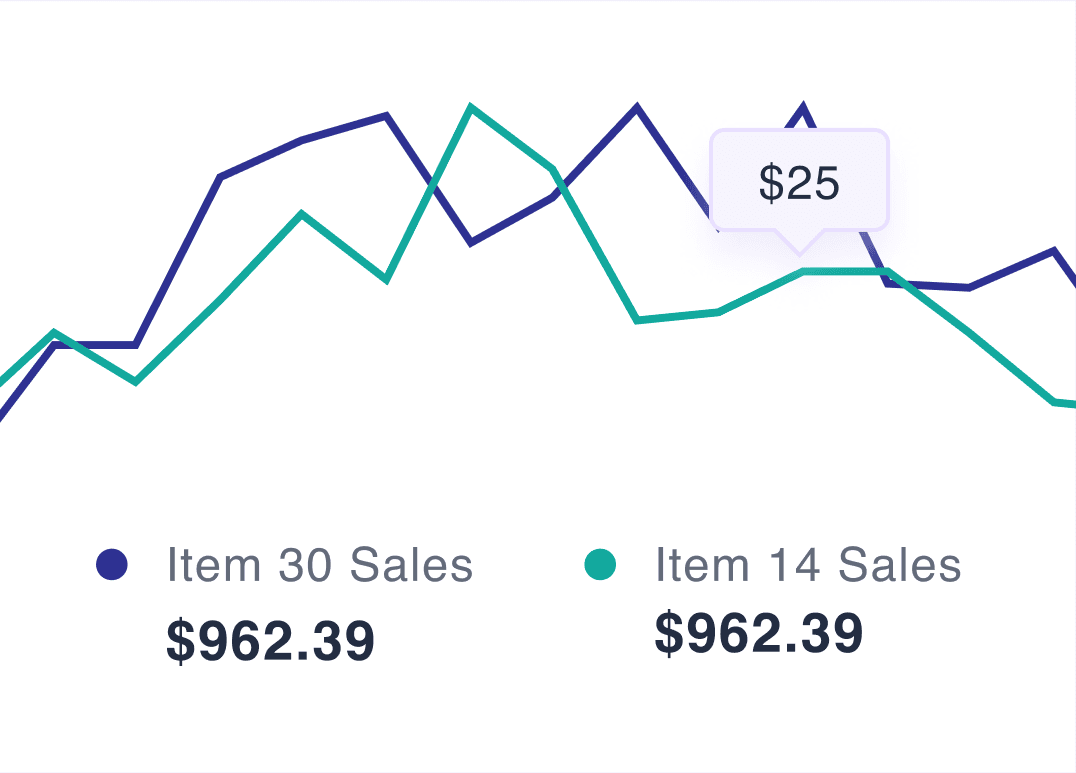Click the dark blue steep rise's top corner
The height and width of the screenshot is (773, 1076).
pyautogui.click(x=220, y=177)
